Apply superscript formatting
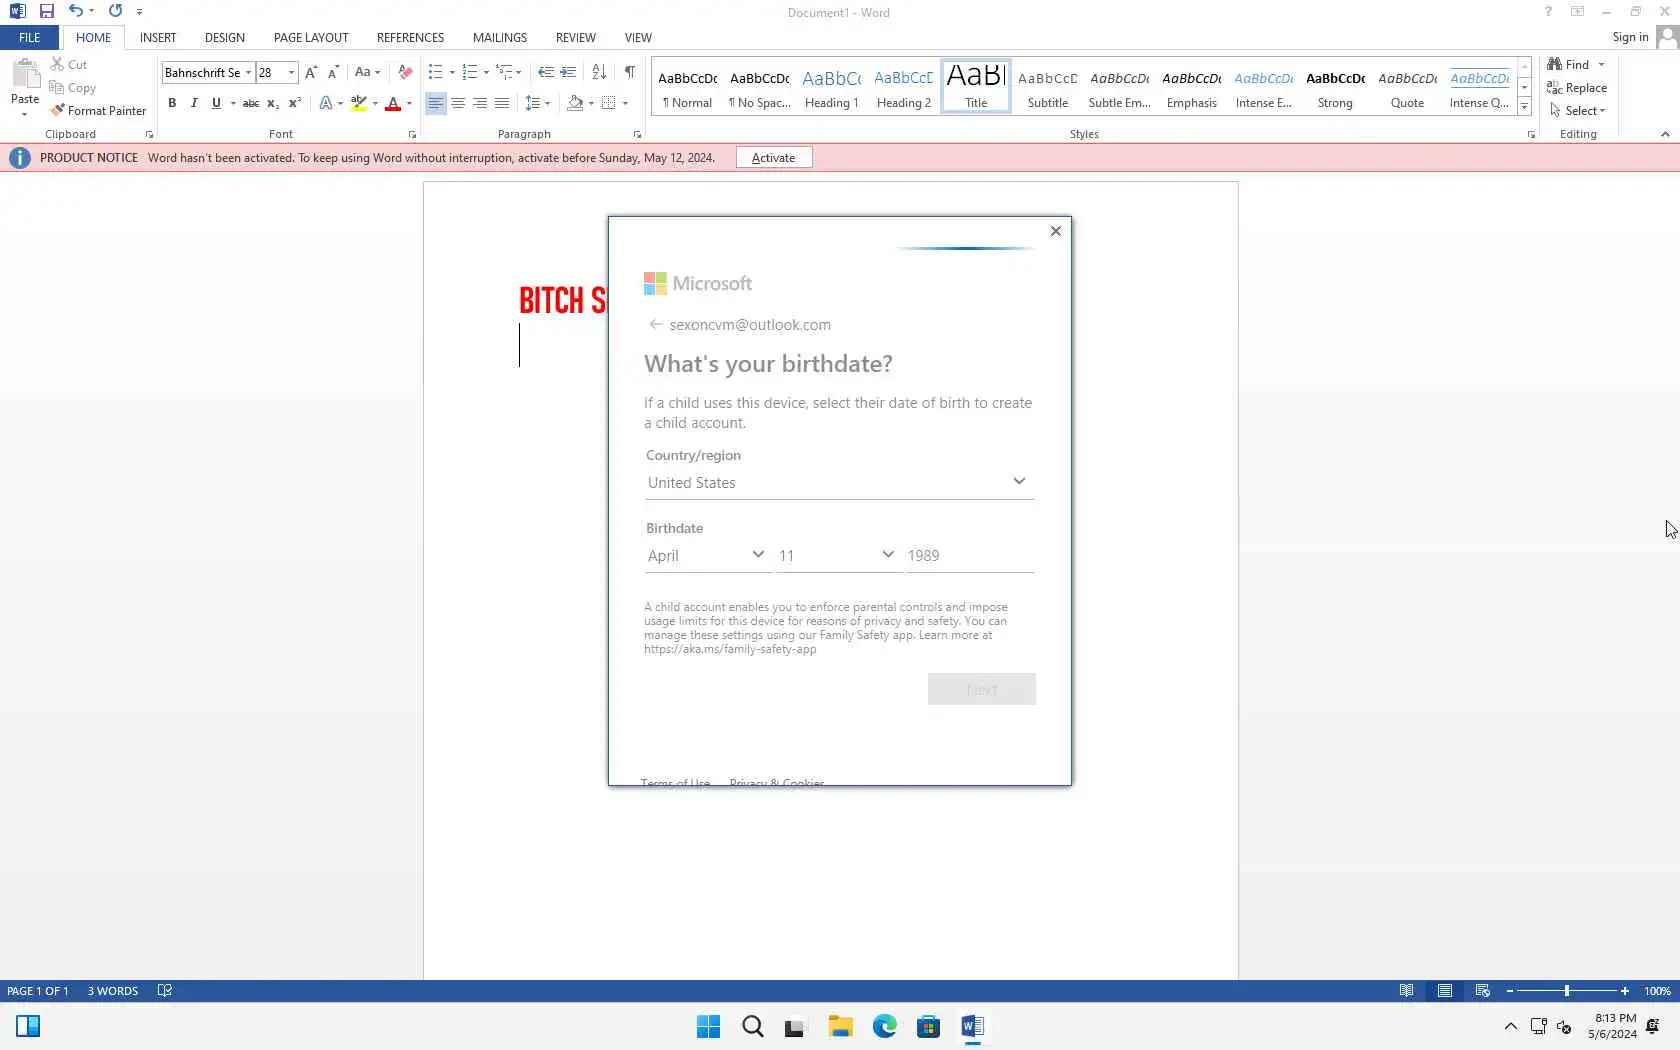The height and width of the screenshot is (1050, 1680). [294, 103]
